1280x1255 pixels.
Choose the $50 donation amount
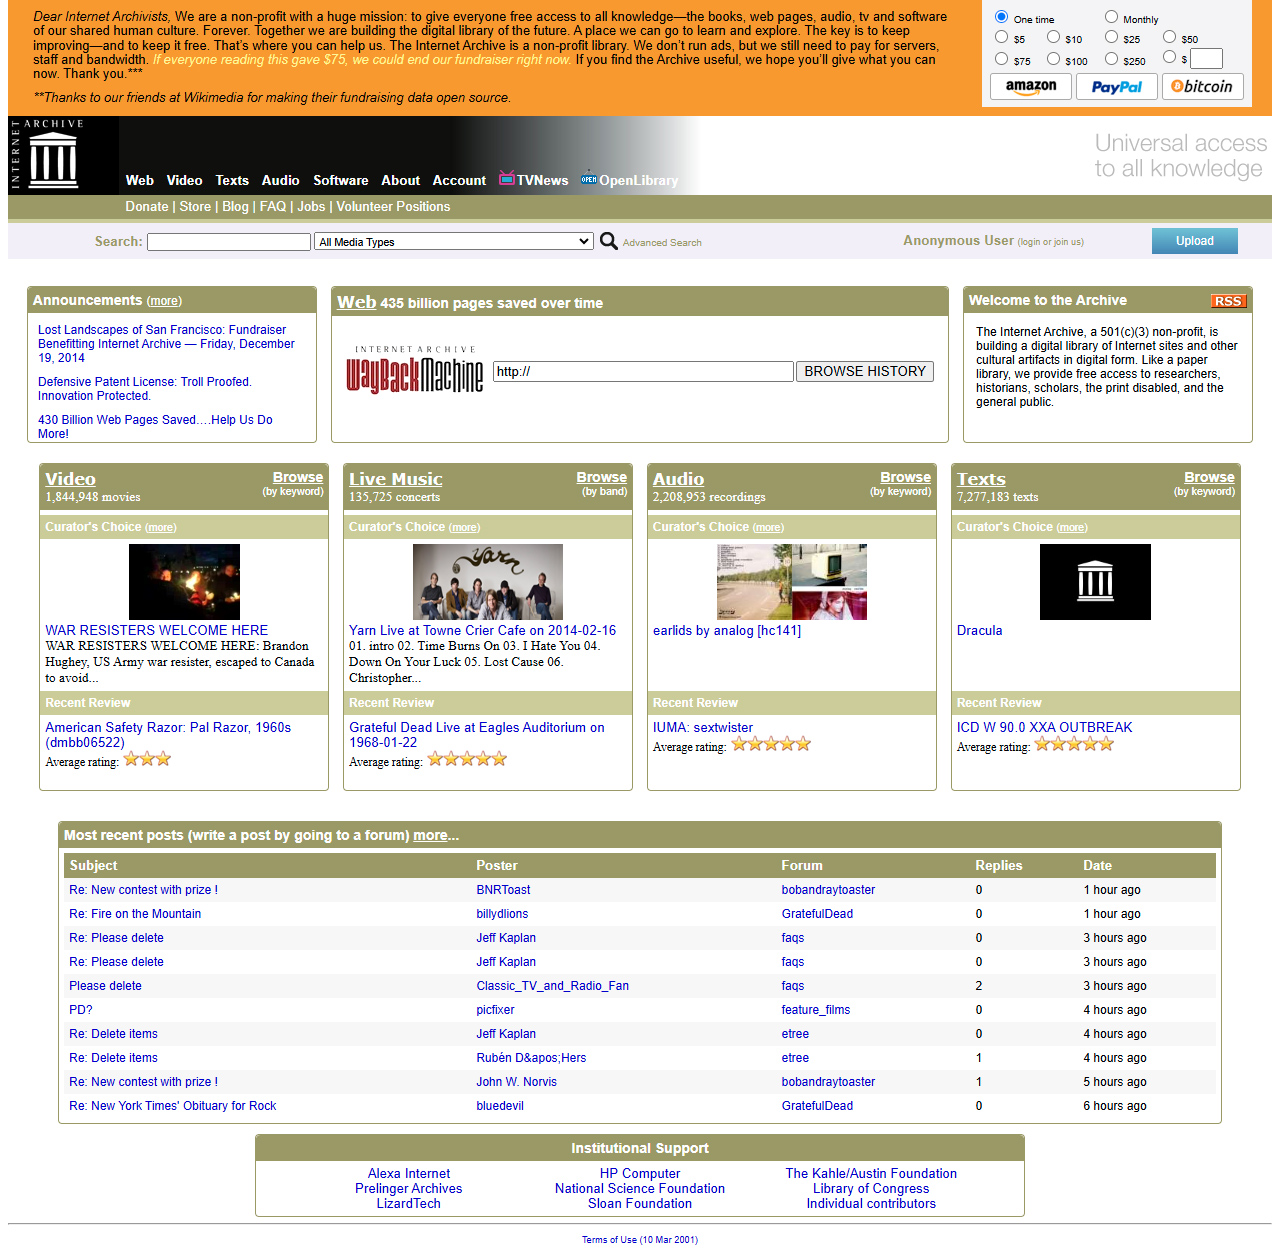(1169, 37)
